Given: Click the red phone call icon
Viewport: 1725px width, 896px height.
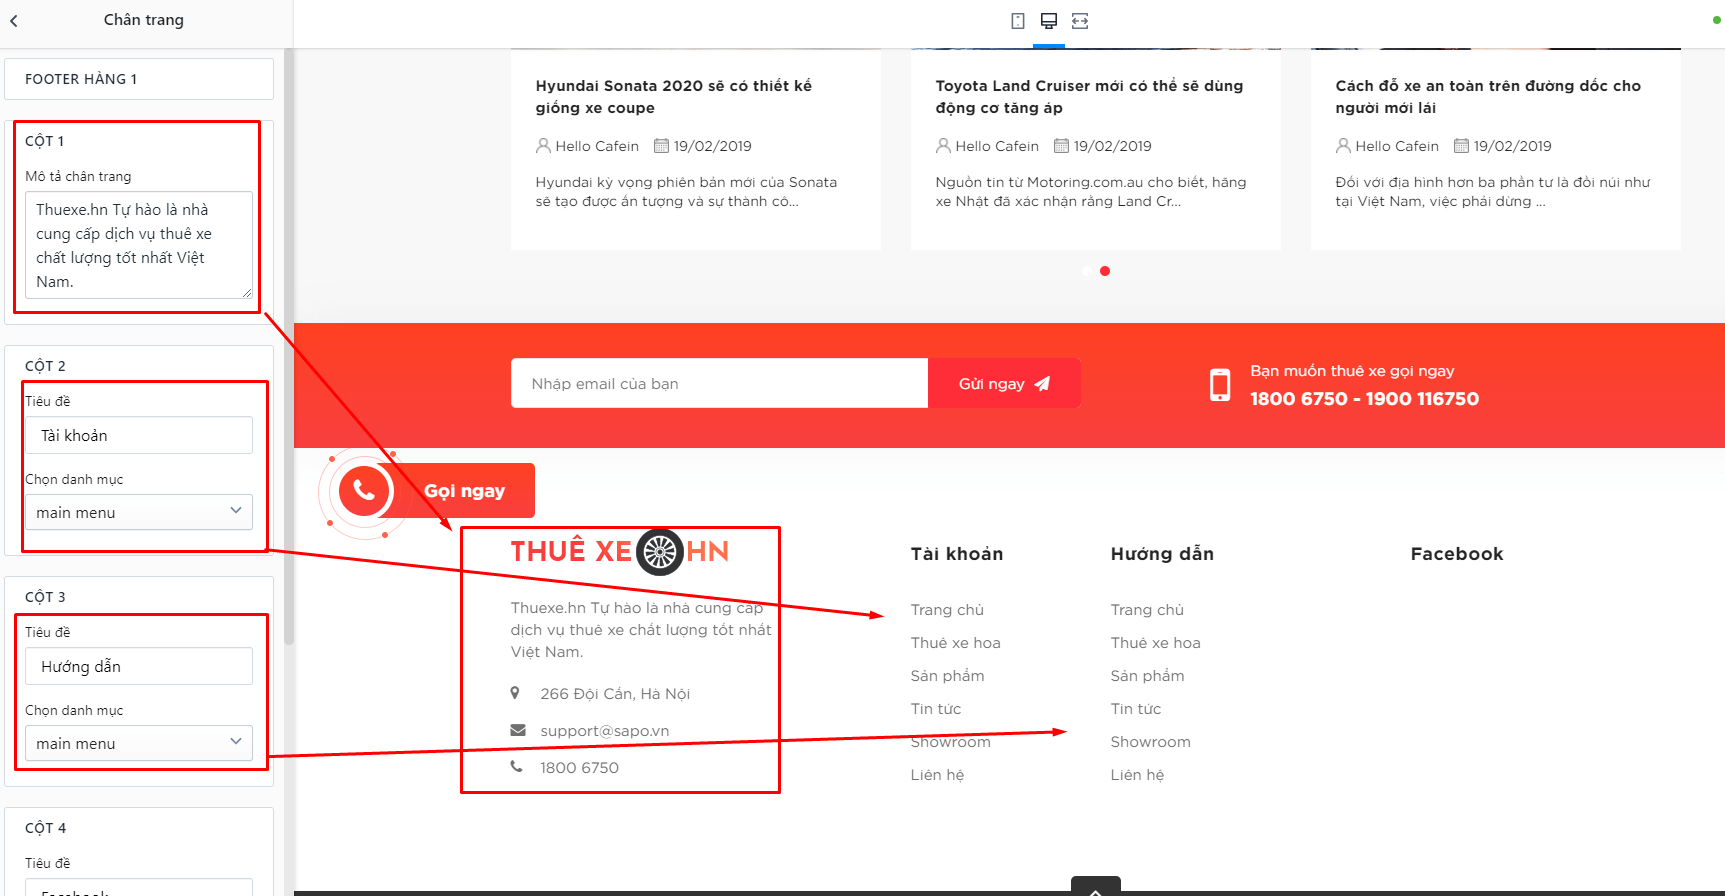Looking at the screenshot, I should pos(364,491).
